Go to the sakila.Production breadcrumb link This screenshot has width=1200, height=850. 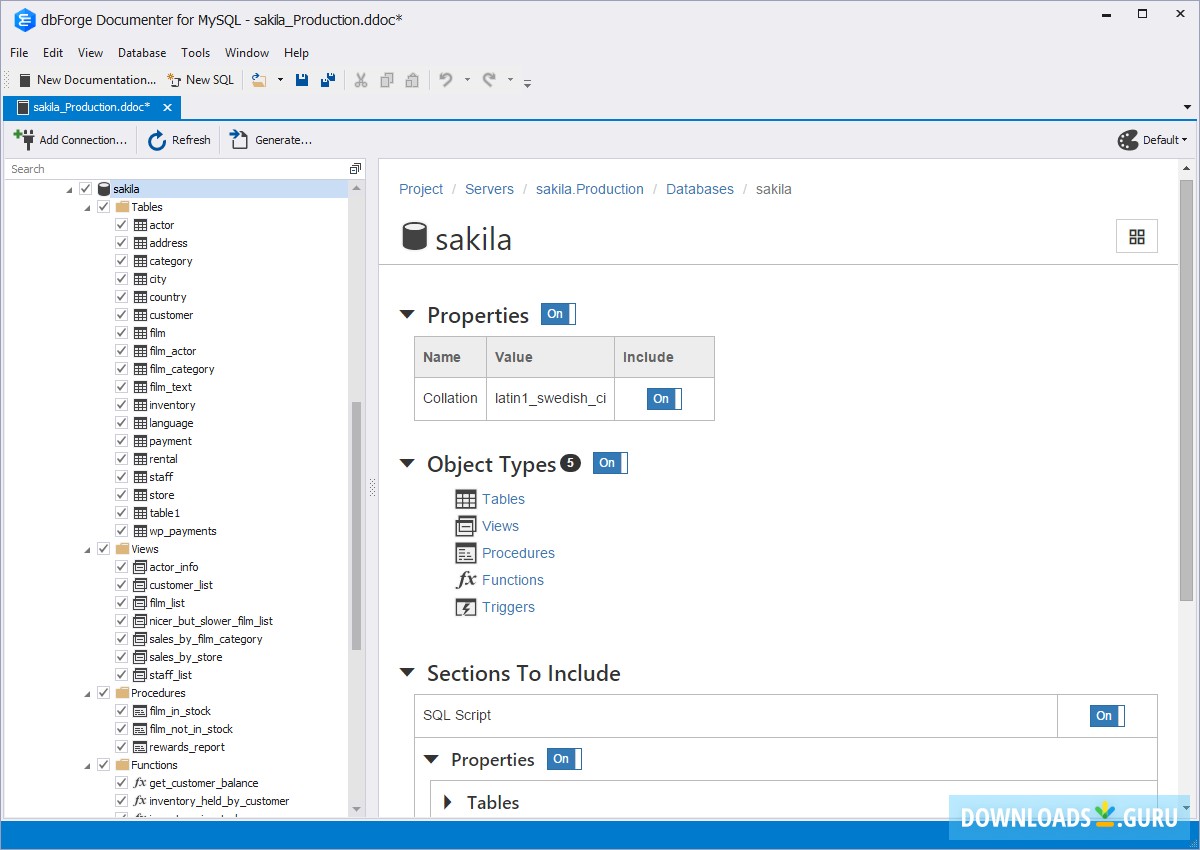click(590, 189)
